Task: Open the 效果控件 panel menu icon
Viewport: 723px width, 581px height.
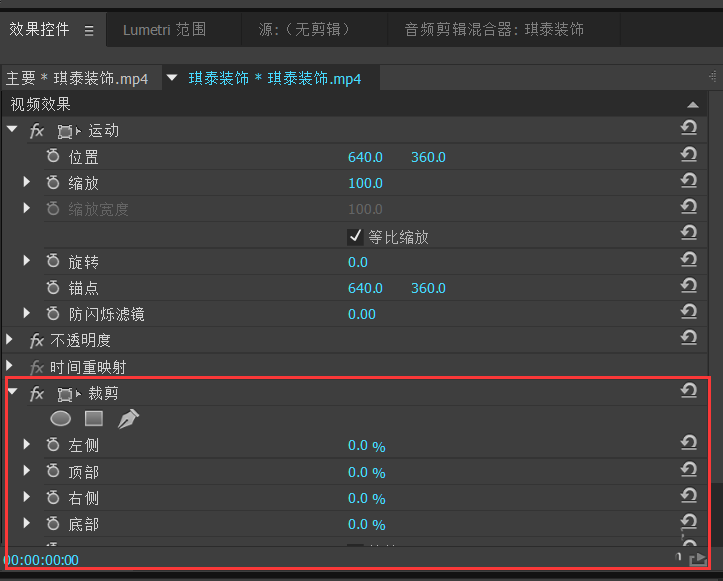Action: 89,30
